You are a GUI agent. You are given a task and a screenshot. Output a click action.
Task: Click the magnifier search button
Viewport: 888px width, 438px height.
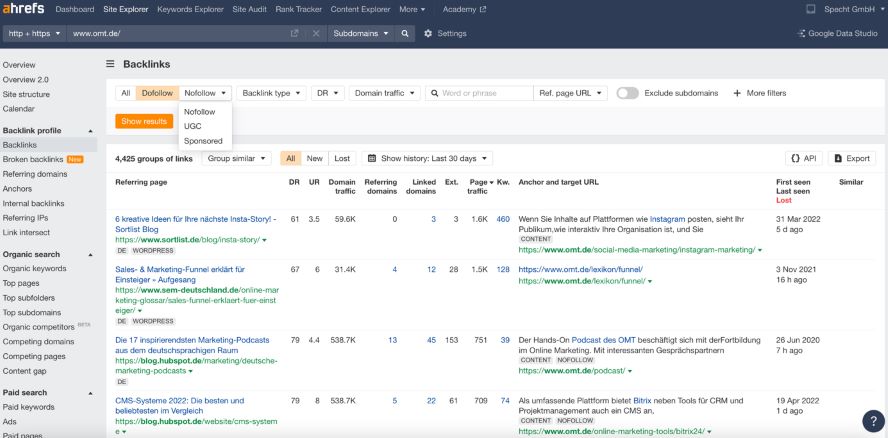(x=405, y=33)
